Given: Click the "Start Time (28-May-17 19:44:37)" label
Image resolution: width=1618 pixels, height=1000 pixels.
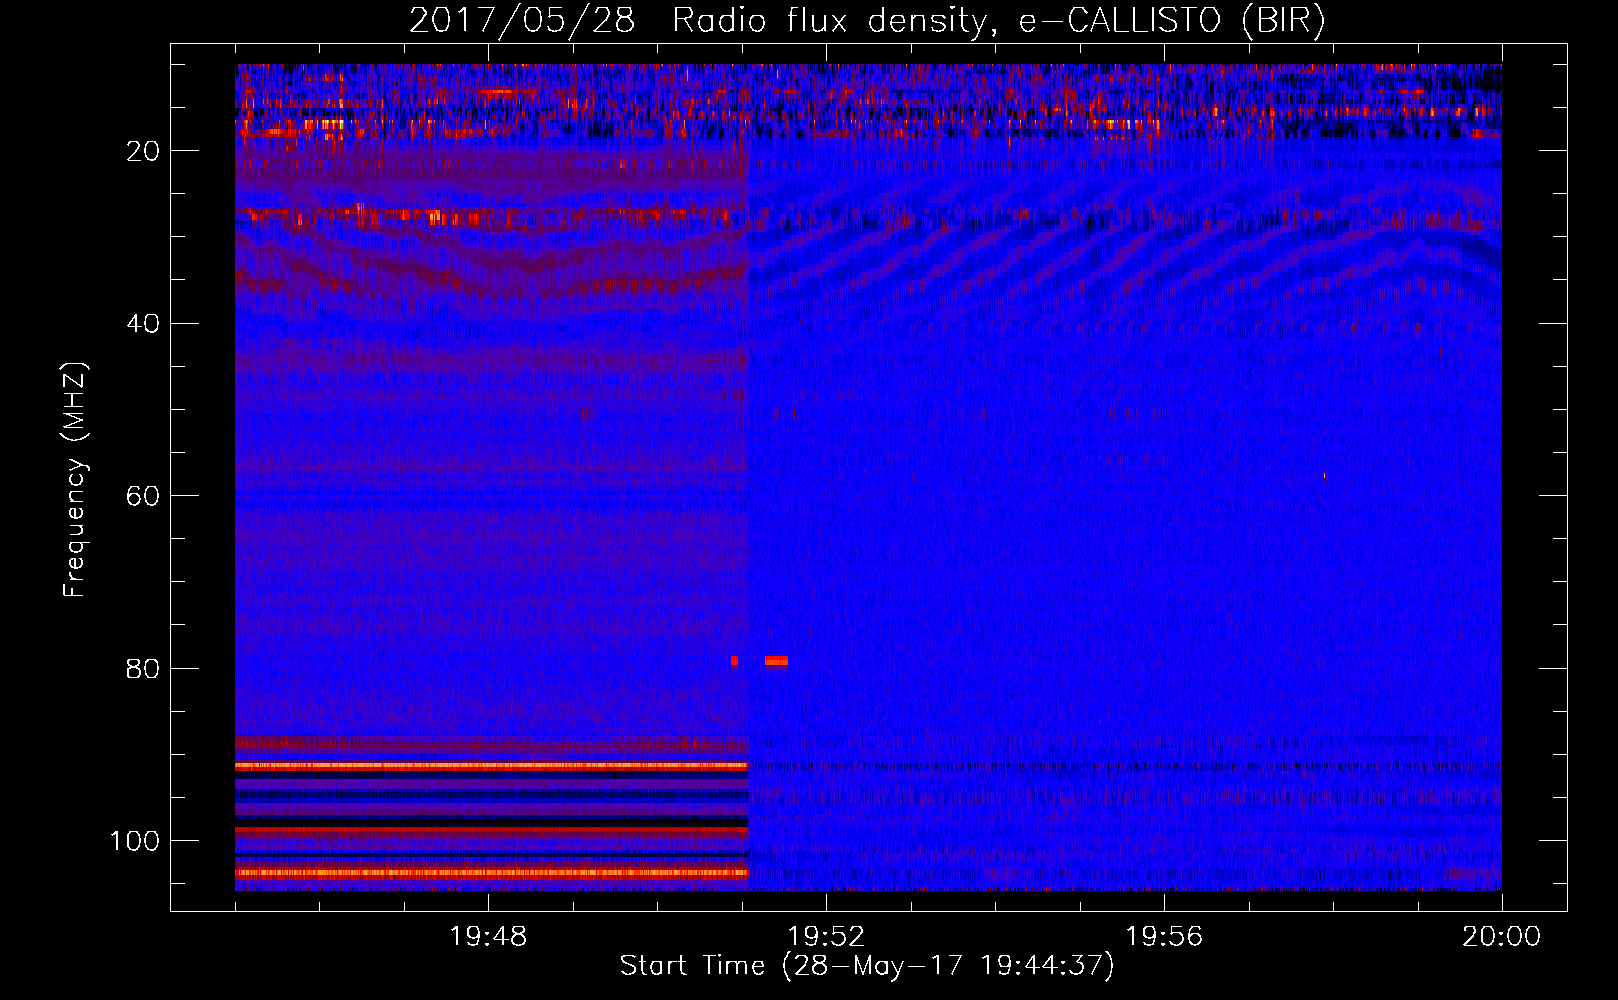Looking at the screenshot, I should click(867, 966).
